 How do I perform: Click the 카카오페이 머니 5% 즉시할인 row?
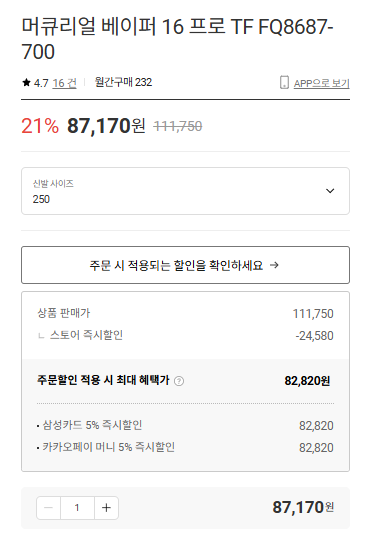point(185,447)
